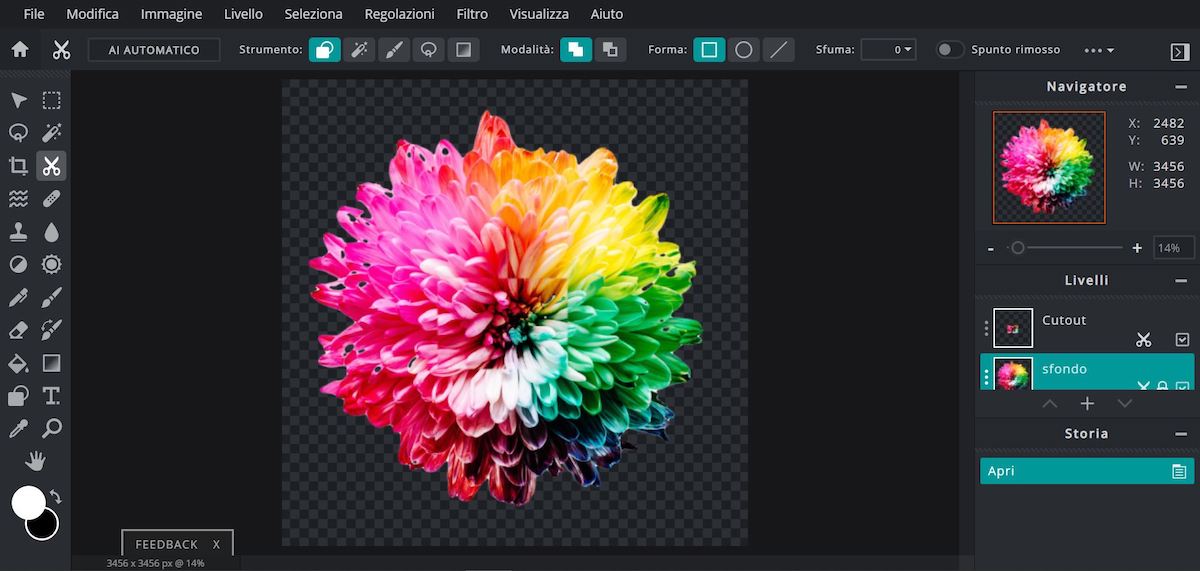Toggle the Spunto rimosso switch
This screenshot has width=1200, height=571.
(949, 50)
